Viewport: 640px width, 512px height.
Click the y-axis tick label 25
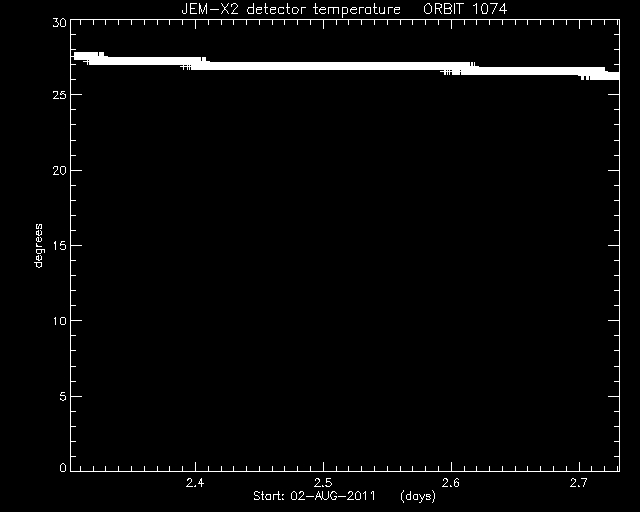coord(59,95)
